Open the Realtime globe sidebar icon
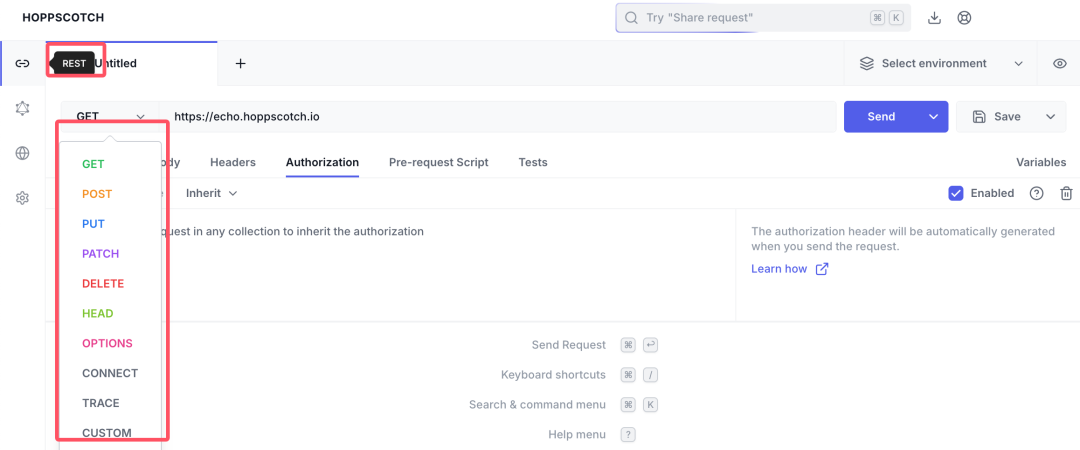Viewport: 1080px width, 450px height. pos(22,153)
